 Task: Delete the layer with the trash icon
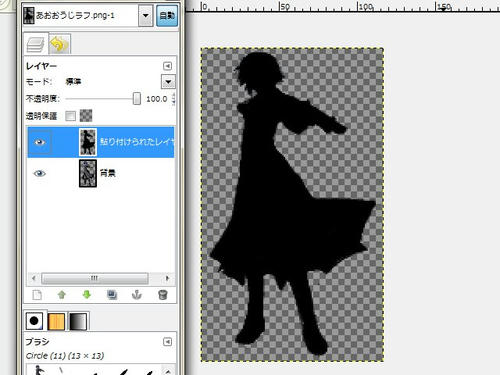162,295
